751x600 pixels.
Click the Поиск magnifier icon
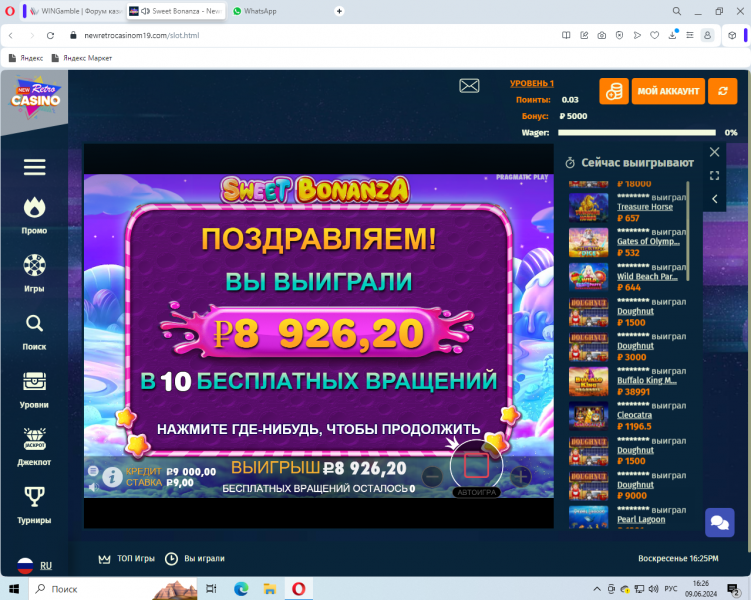pos(34,323)
